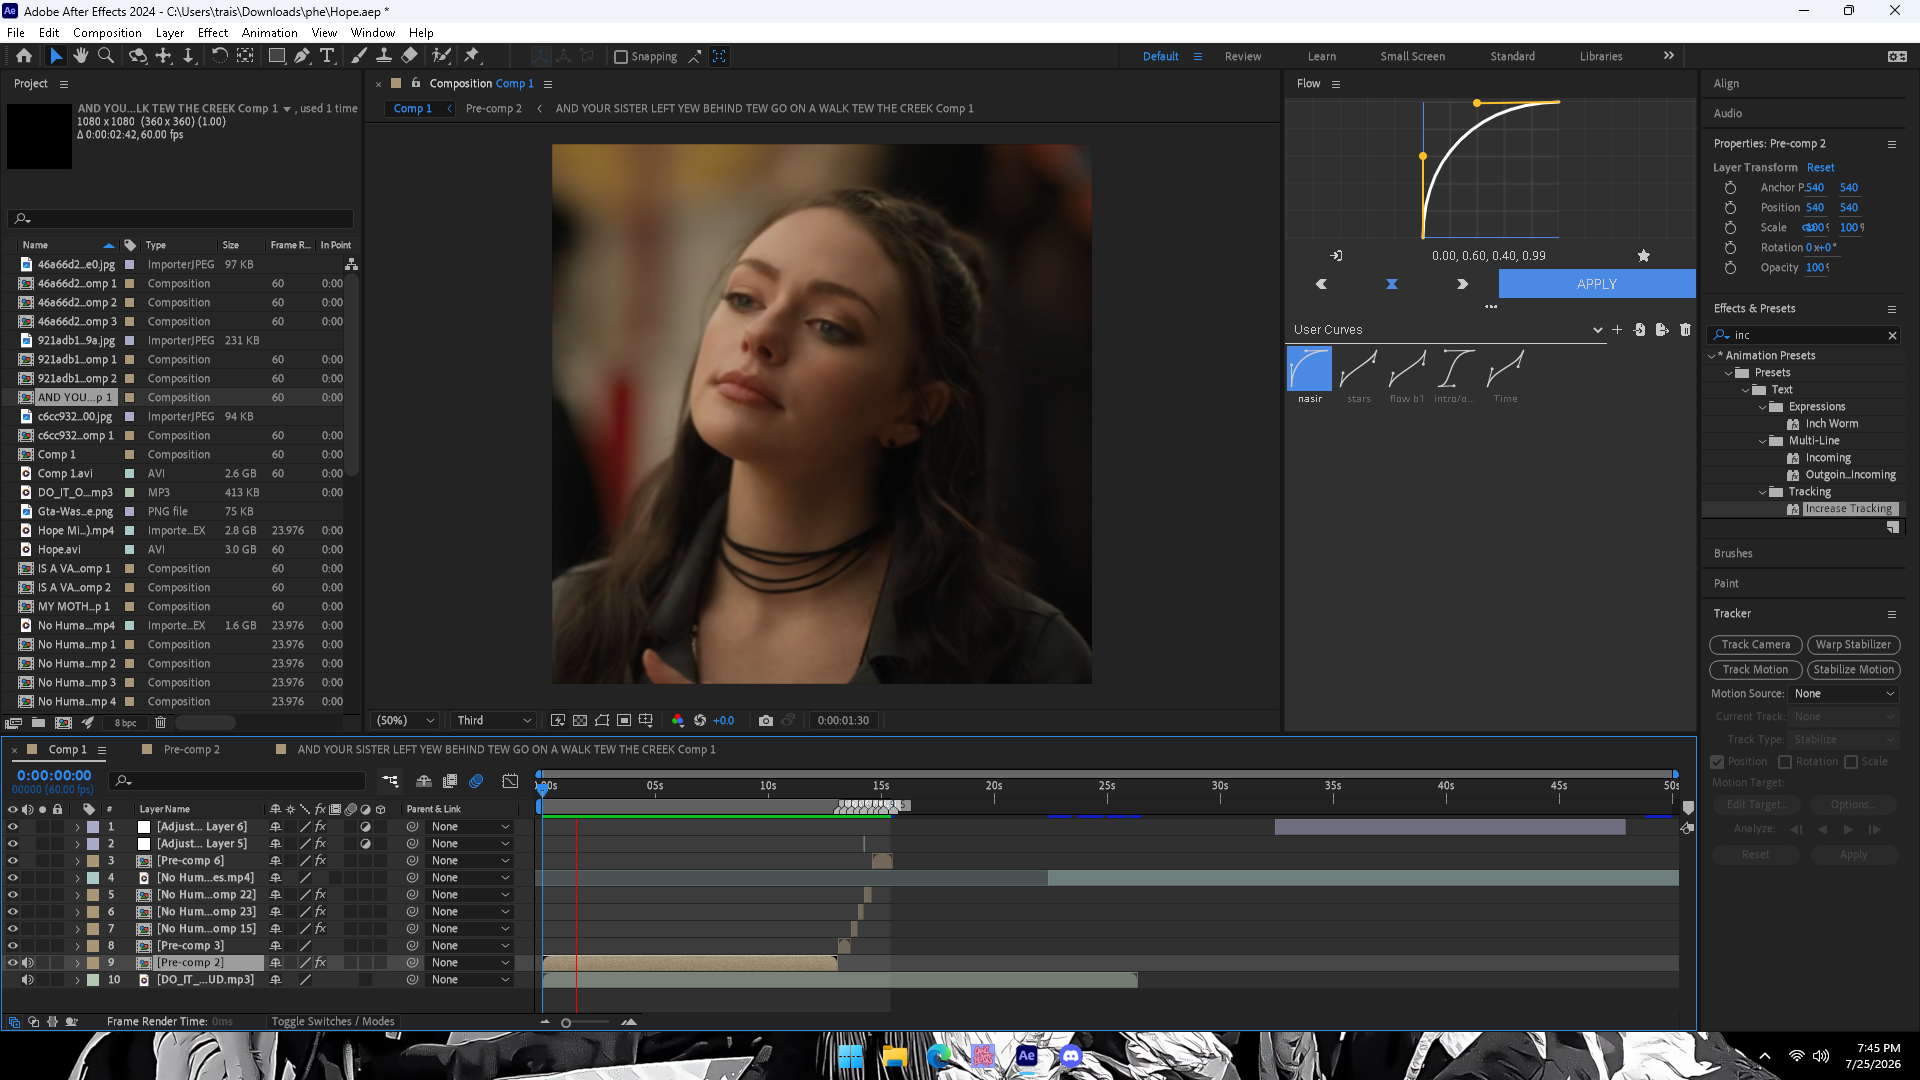Select the Eraser tool
This screenshot has height=1080, width=1920.
pos(409,56)
